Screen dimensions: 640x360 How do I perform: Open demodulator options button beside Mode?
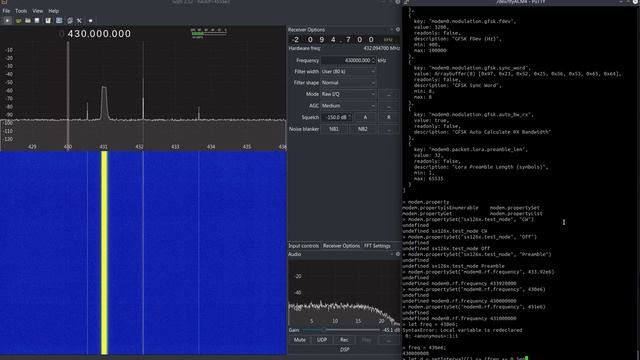click(389, 94)
